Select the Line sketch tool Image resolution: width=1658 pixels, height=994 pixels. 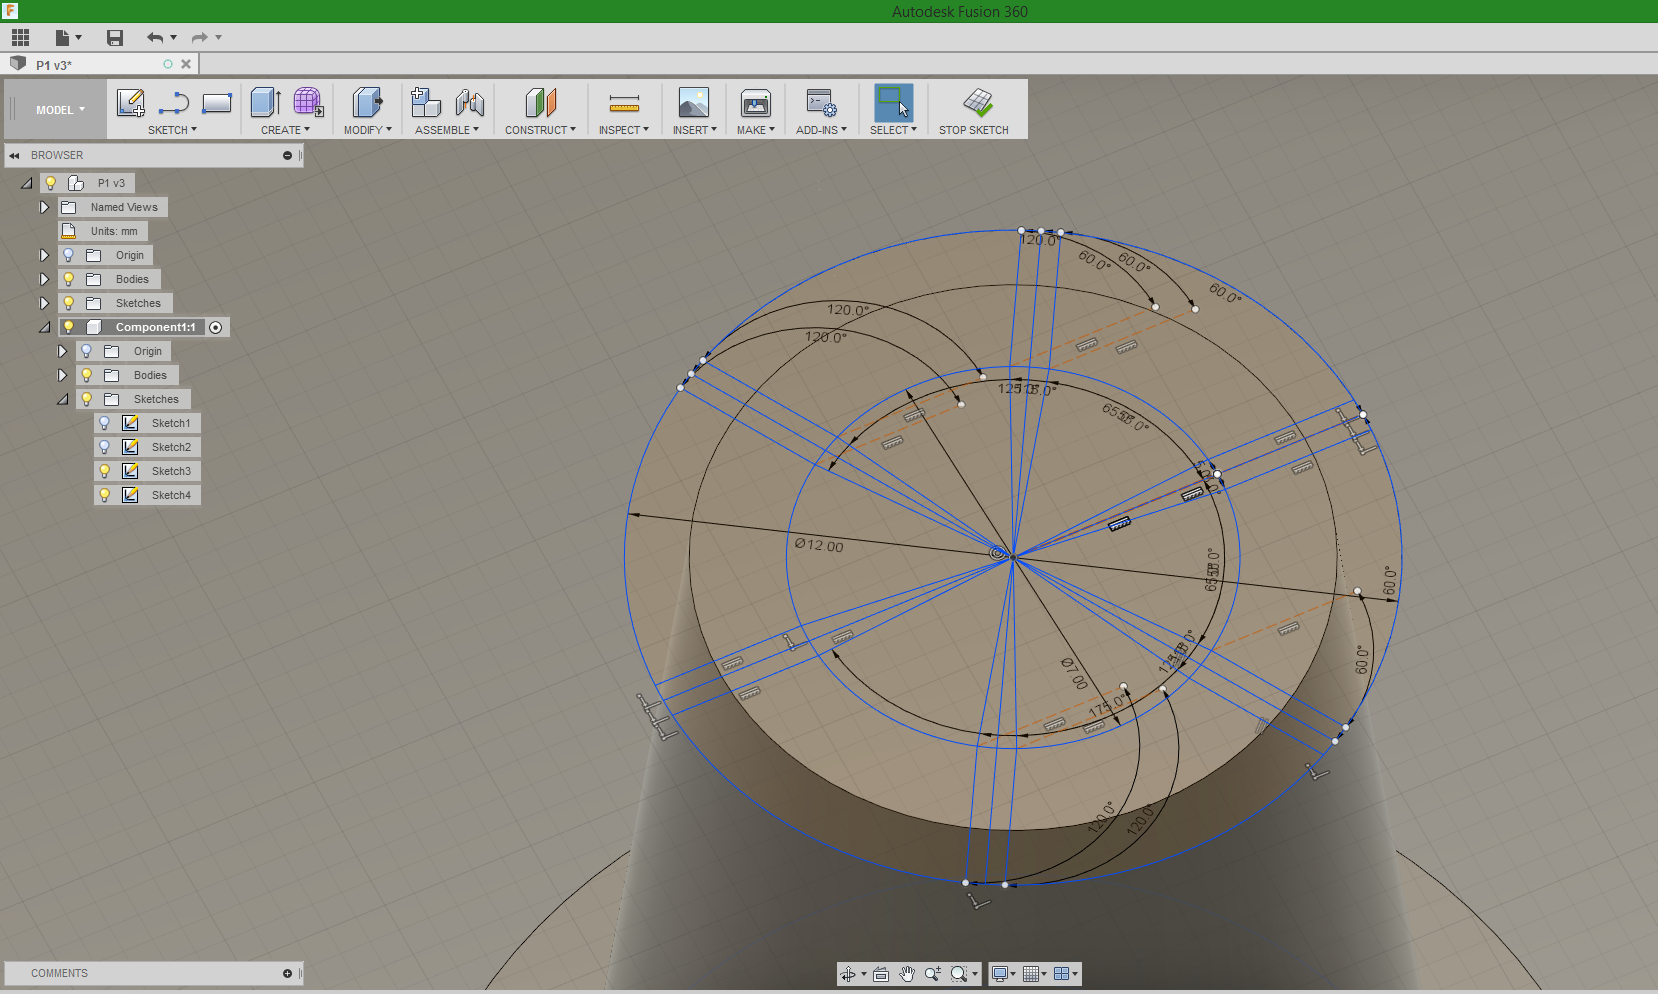pos(174,103)
